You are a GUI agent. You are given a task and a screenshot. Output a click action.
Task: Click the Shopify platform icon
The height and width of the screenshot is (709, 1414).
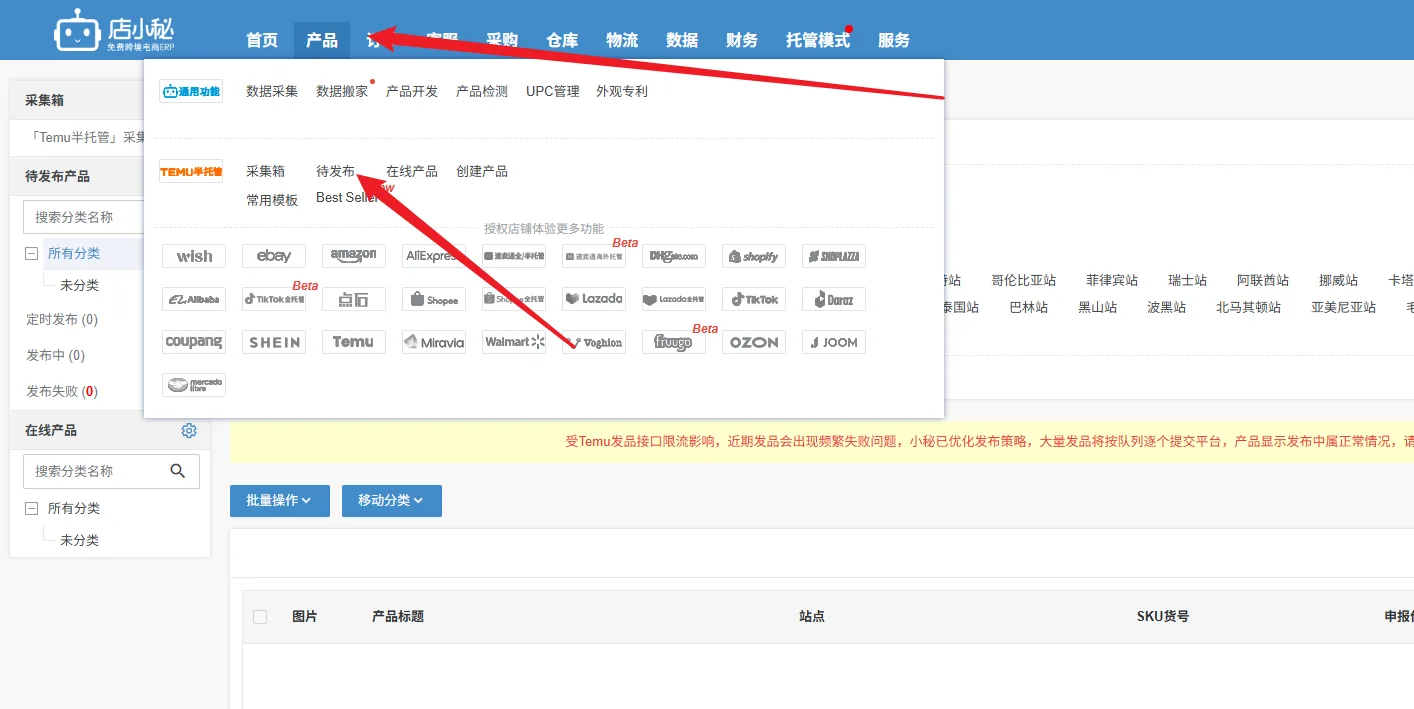click(753, 256)
